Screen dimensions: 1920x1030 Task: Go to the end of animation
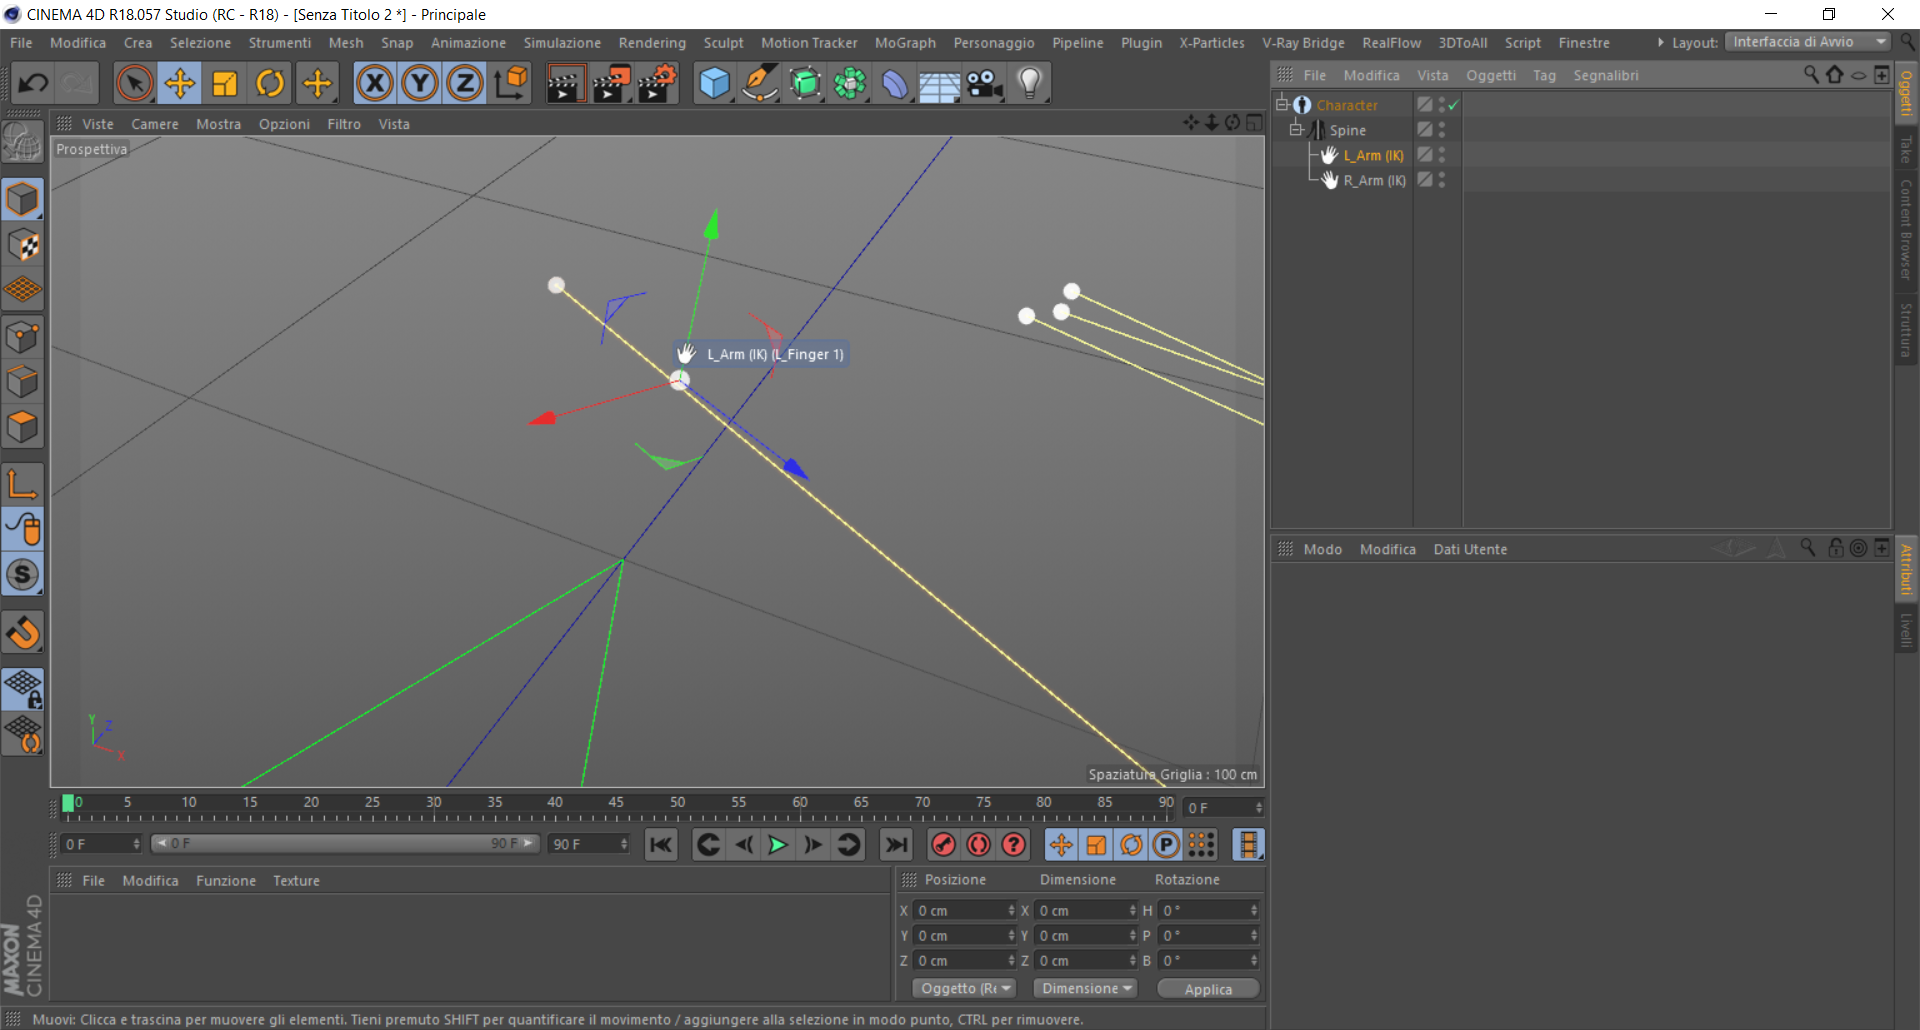click(x=897, y=845)
